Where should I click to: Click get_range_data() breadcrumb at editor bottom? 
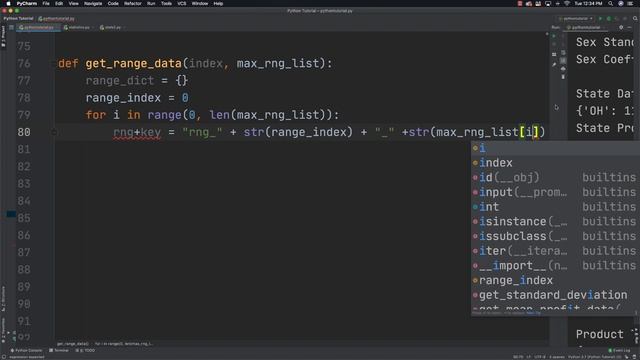pyautogui.click(x=73, y=344)
